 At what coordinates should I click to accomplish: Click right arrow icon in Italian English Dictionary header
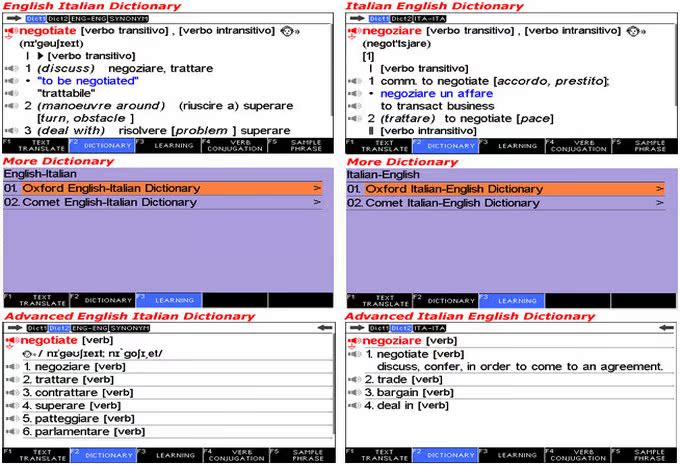coord(357,18)
